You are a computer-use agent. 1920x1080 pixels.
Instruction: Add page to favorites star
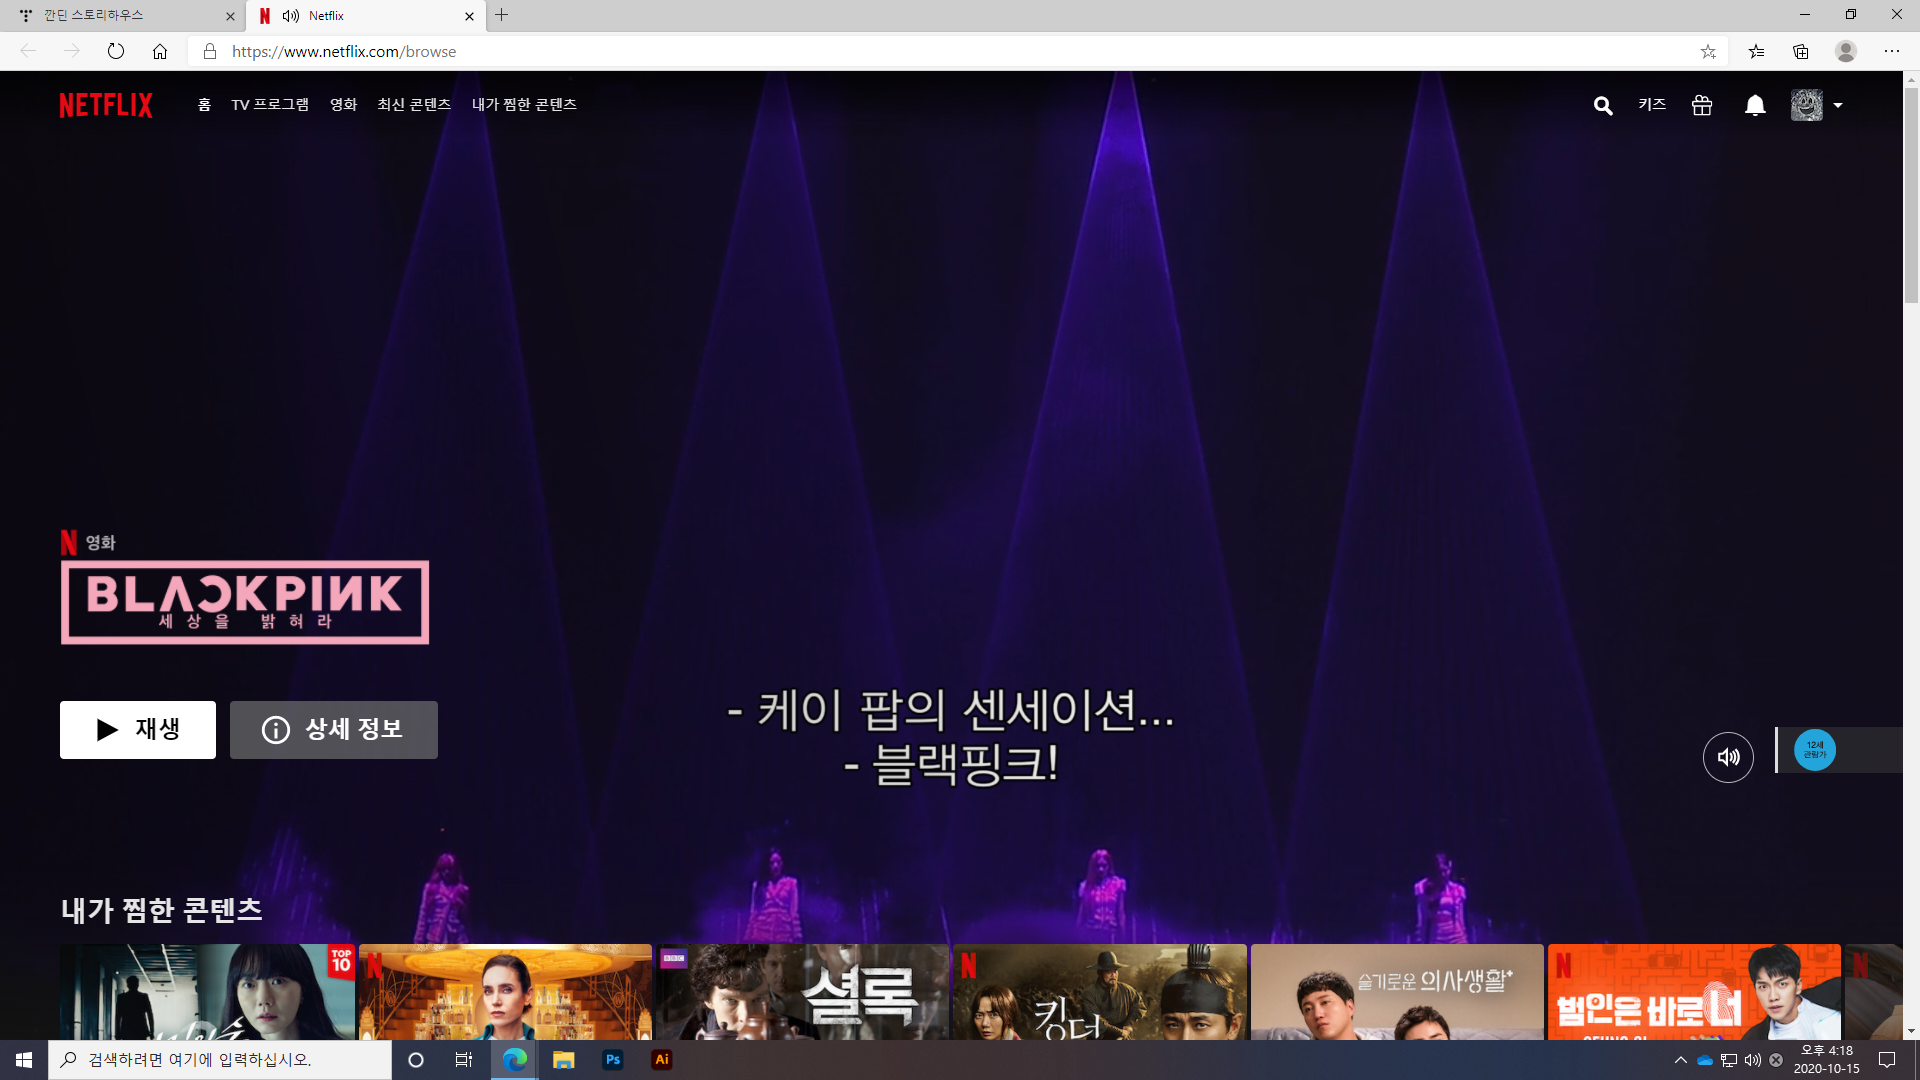point(1708,51)
